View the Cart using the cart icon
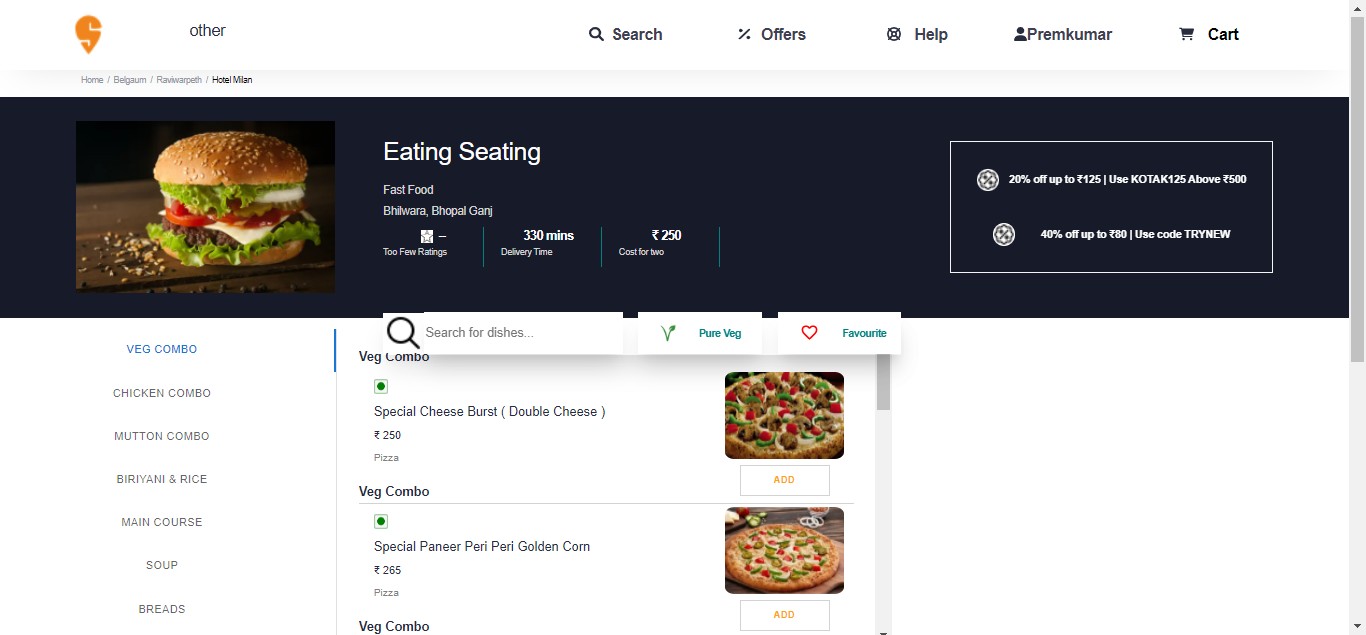This screenshot has width=1366, height=635. point(1186,33)
